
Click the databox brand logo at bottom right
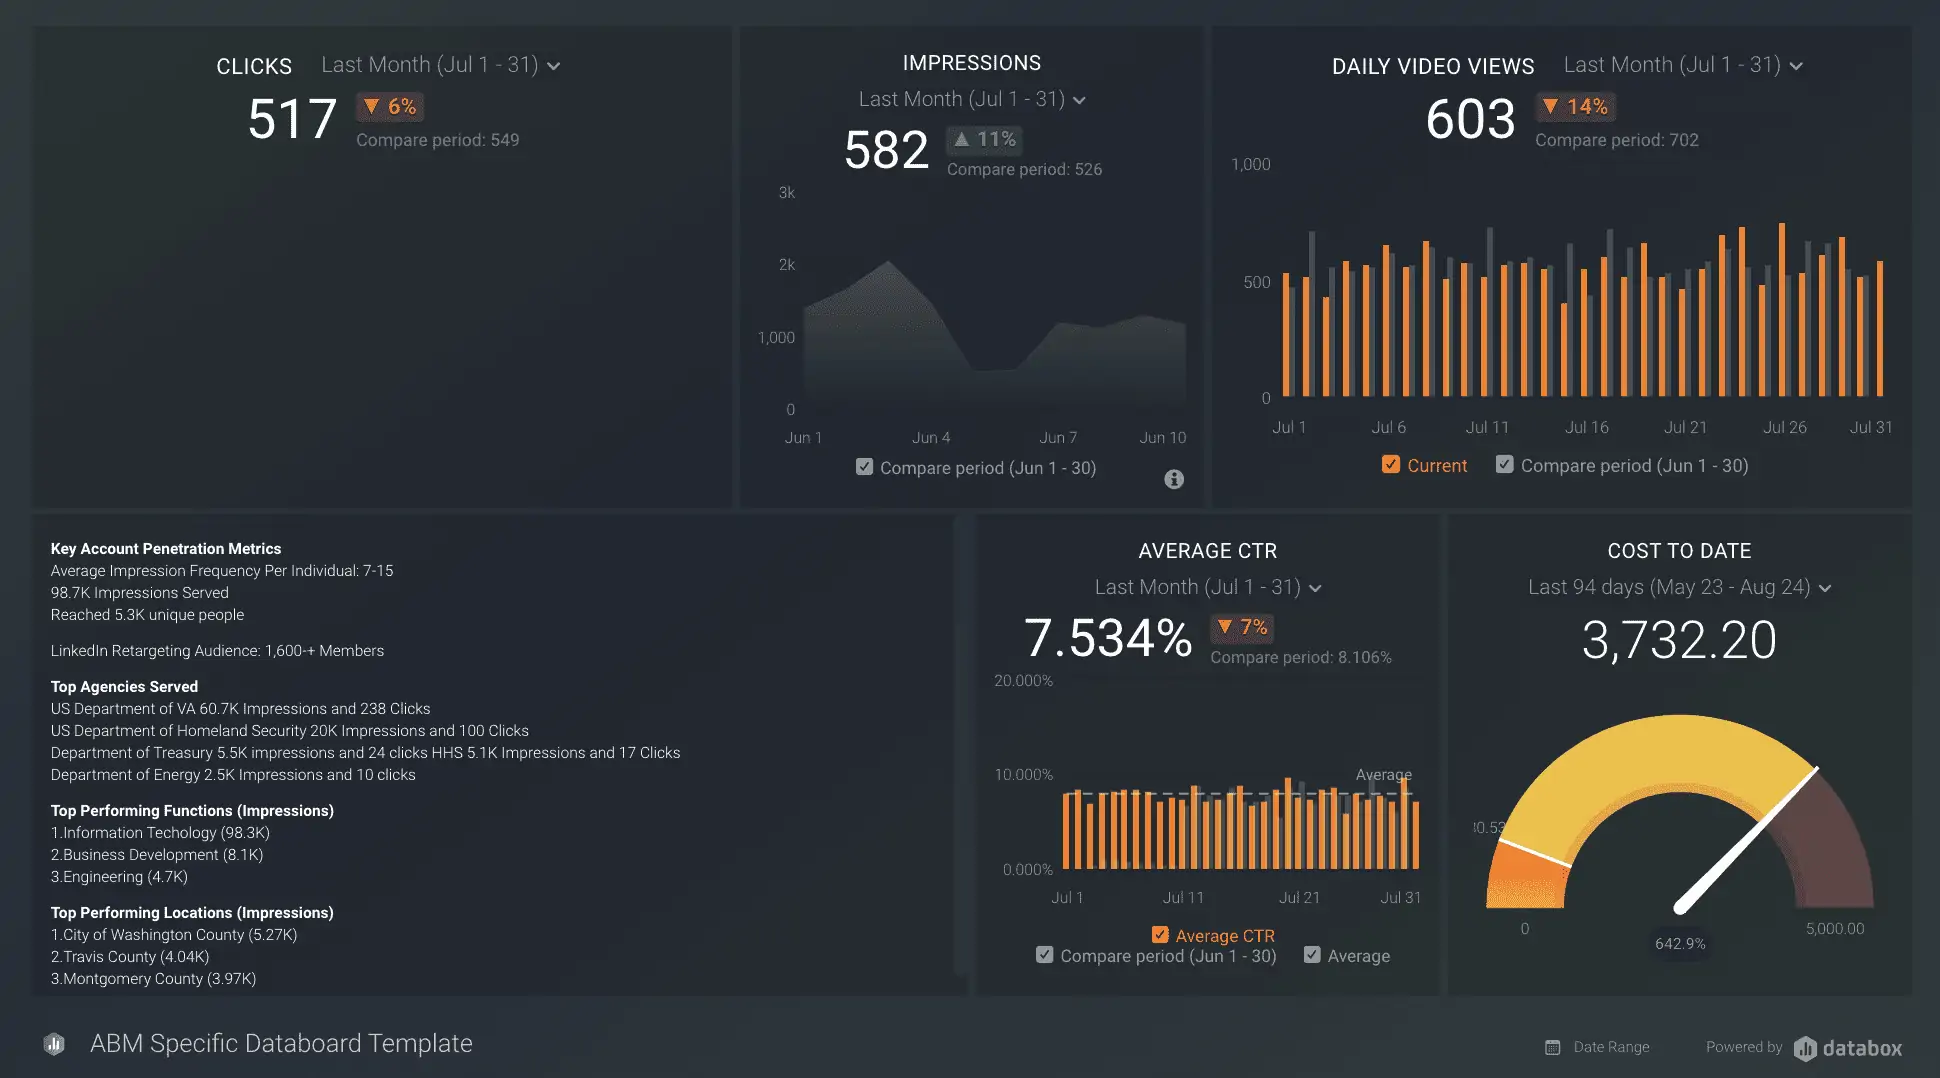[x=1848, y=1047]
